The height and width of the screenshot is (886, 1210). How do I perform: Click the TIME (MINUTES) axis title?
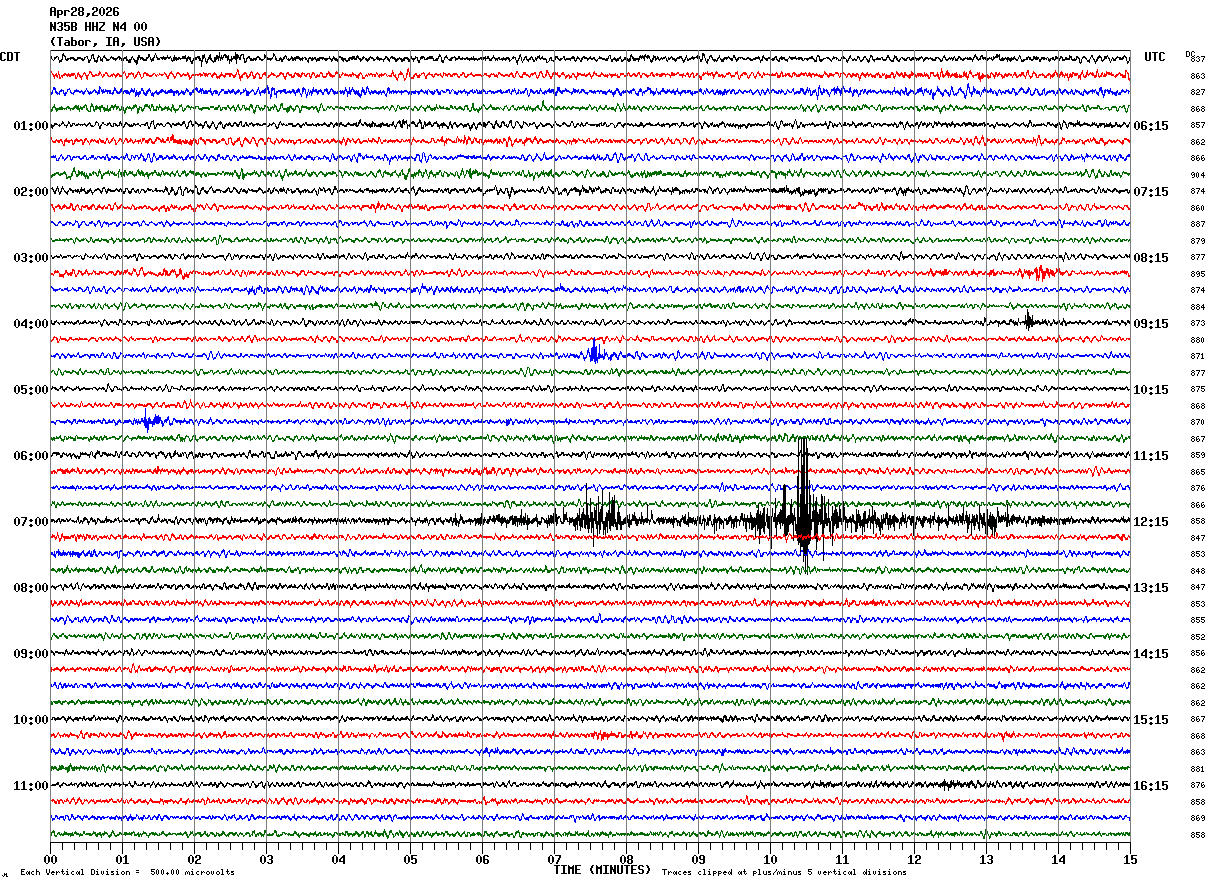click(x=602, y=870)
